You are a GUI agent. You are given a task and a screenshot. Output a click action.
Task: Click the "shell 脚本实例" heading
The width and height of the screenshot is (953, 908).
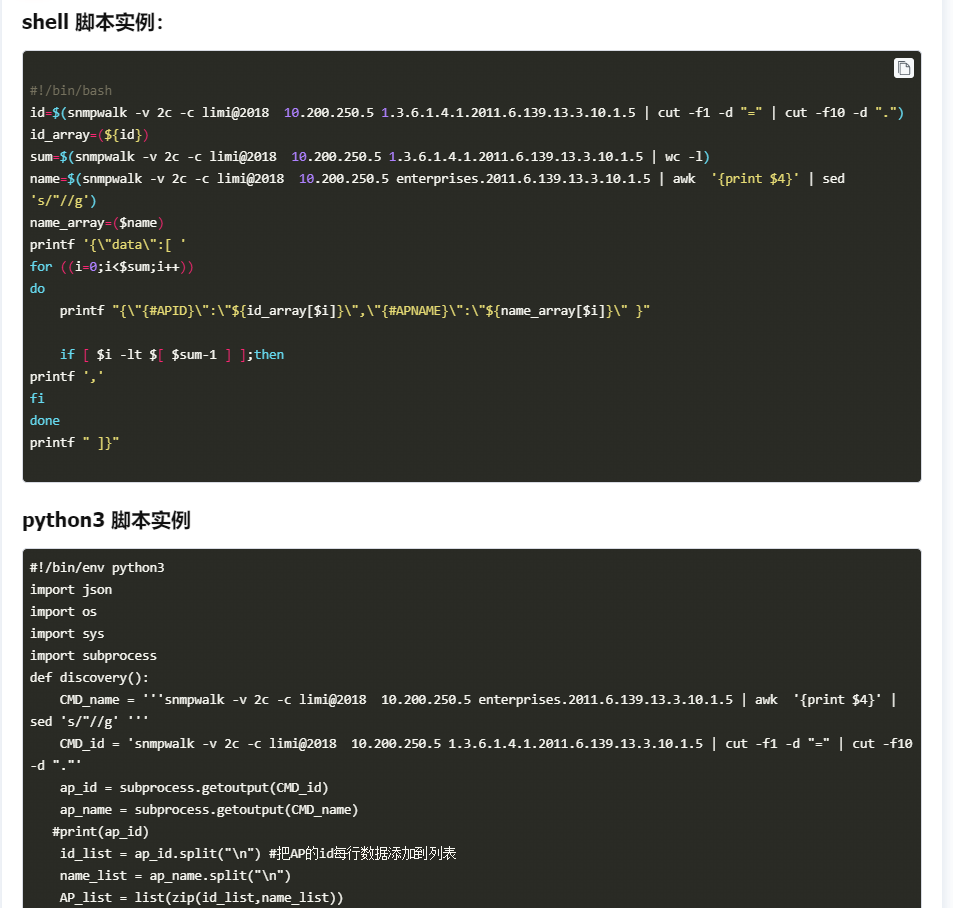click(92, 22)
